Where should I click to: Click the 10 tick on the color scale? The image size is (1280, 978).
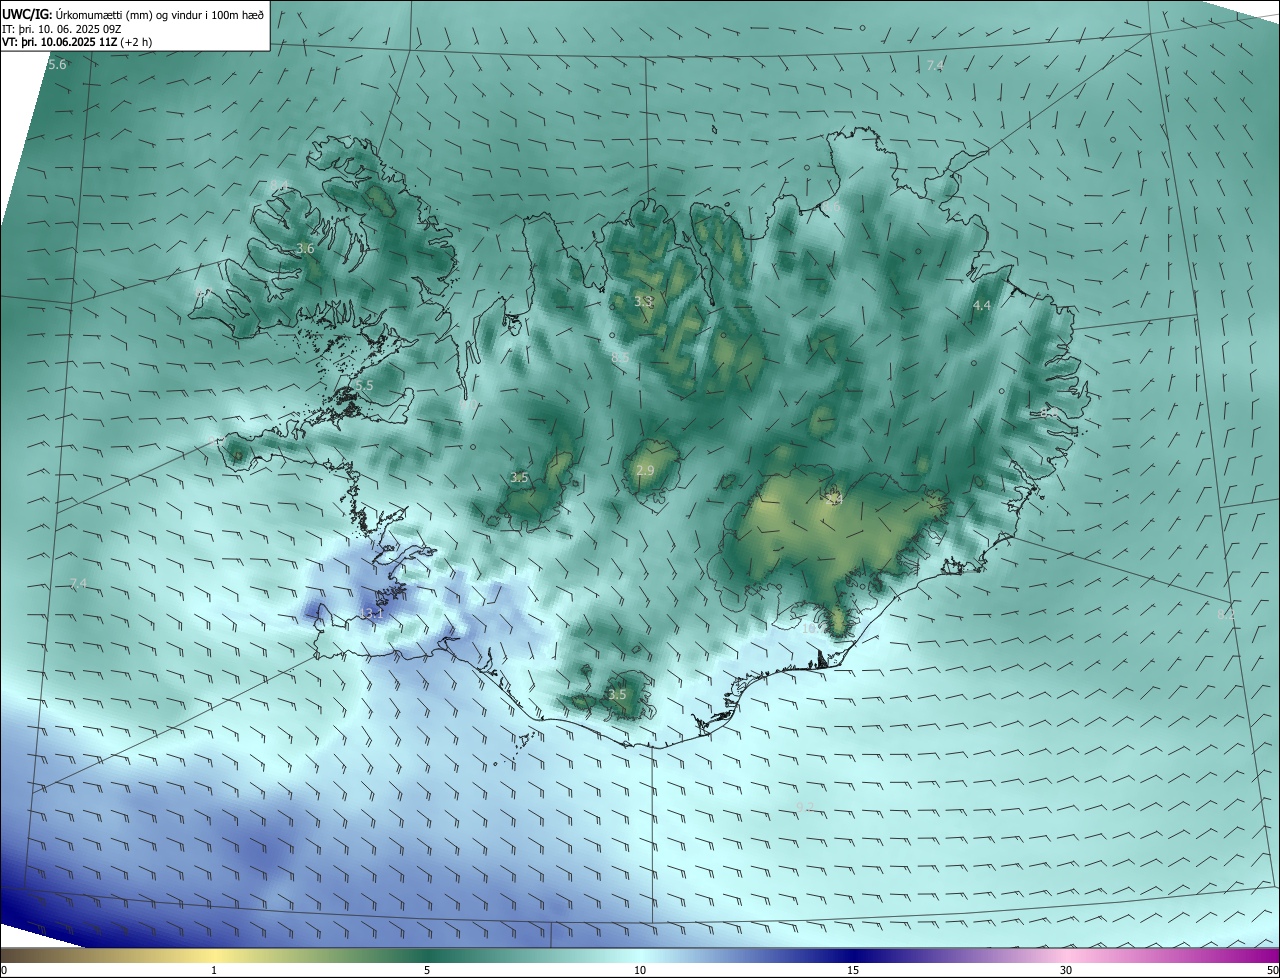(640, 970)
